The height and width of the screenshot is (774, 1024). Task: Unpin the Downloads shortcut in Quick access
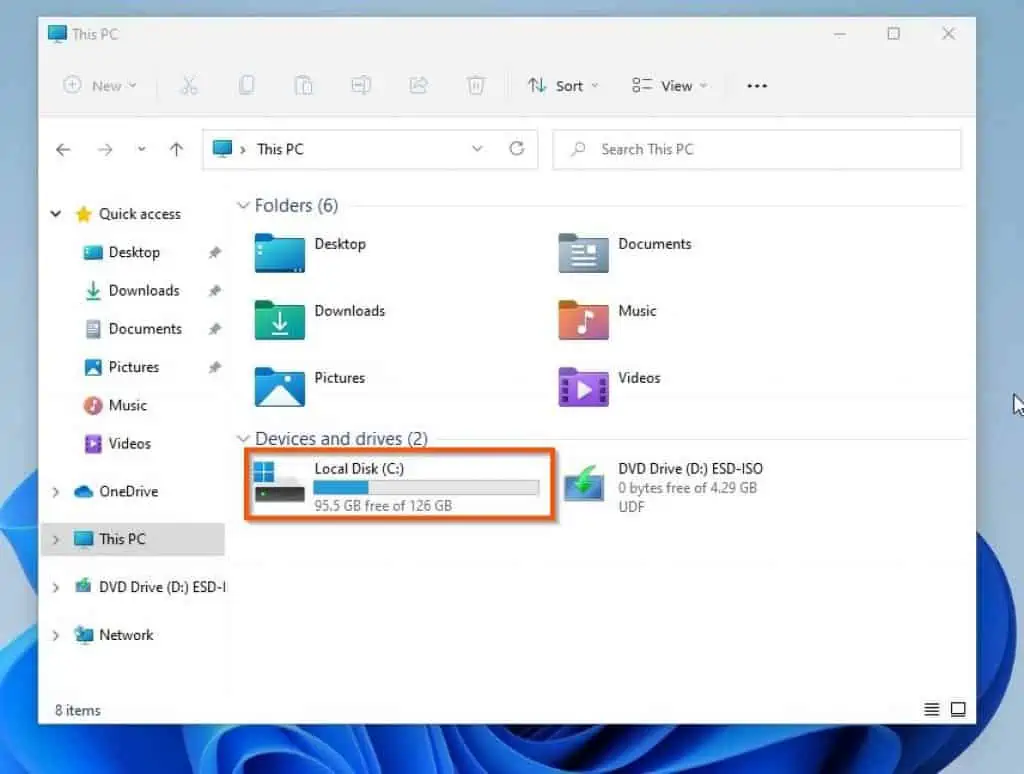click(214, 290)
